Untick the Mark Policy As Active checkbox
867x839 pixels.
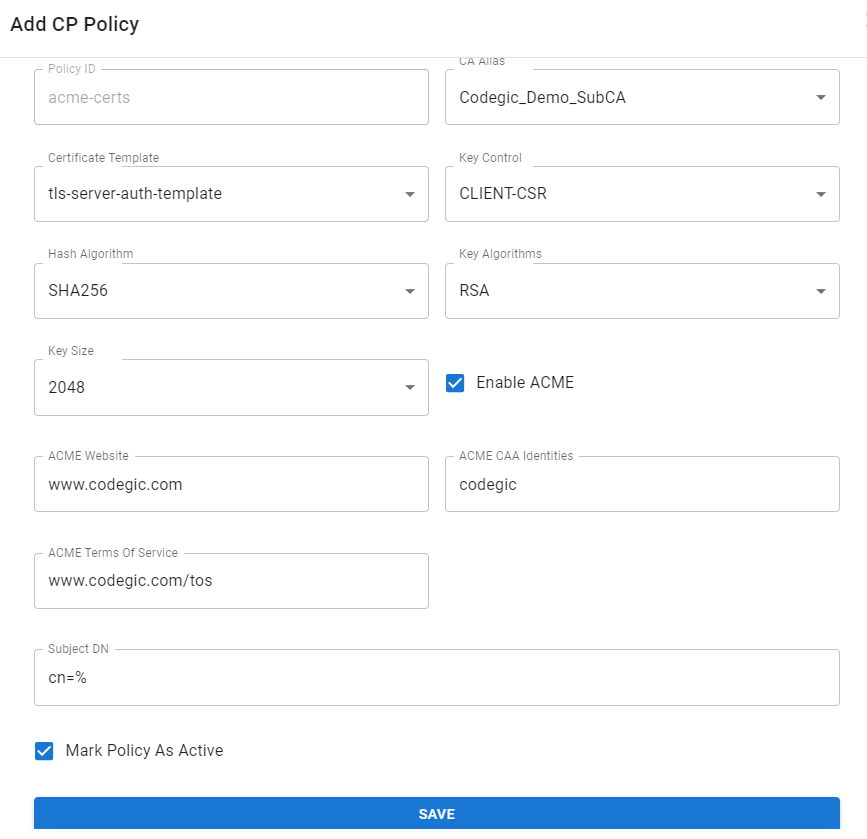44,751
